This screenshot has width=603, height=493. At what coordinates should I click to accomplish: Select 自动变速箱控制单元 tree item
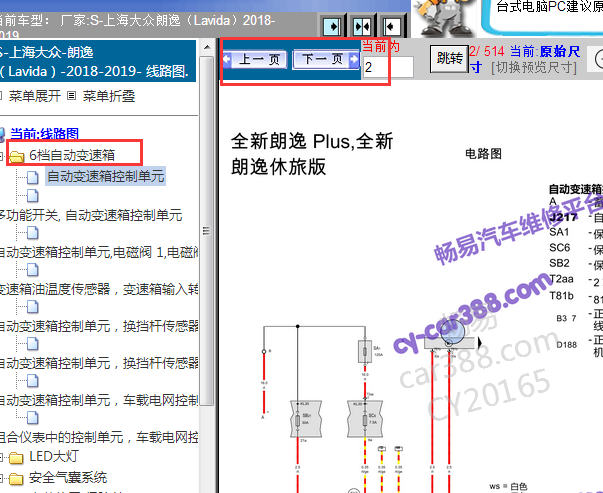coord(106,176)
